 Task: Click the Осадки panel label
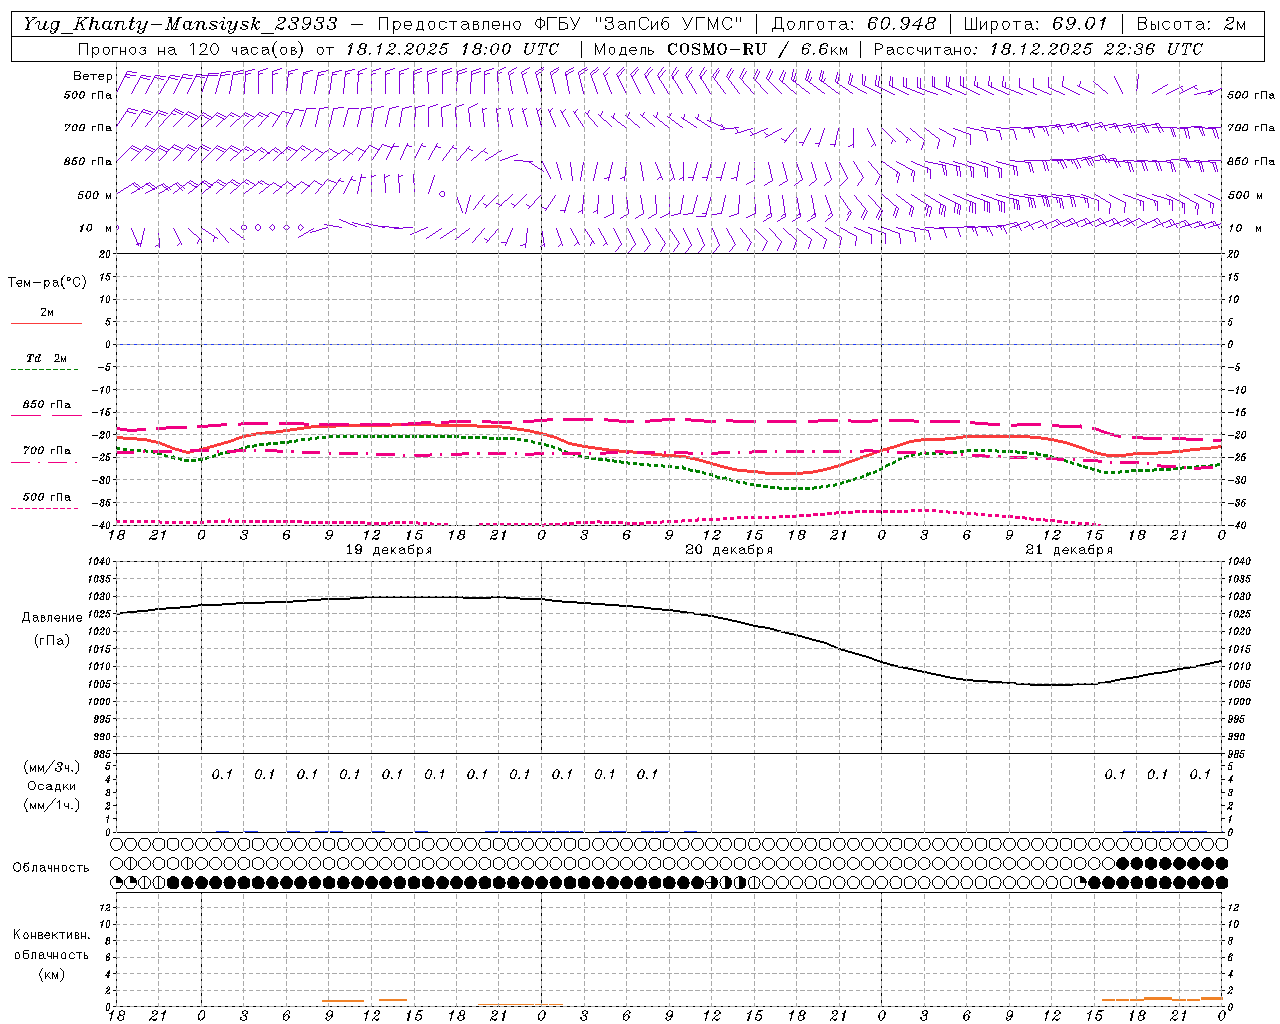(x=51, y=786)
